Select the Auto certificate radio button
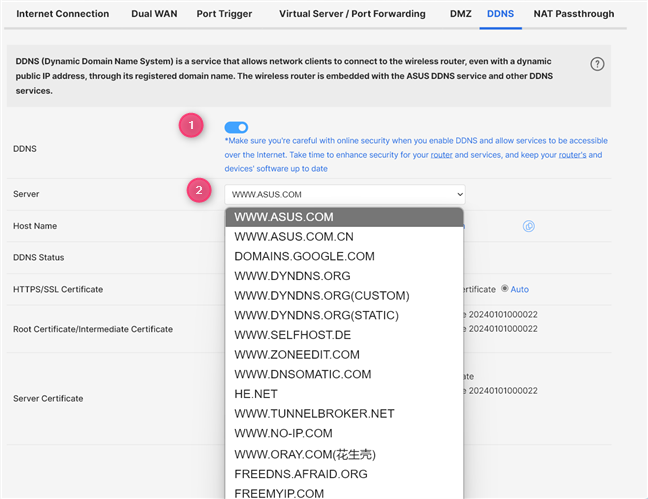 (505, 289)
